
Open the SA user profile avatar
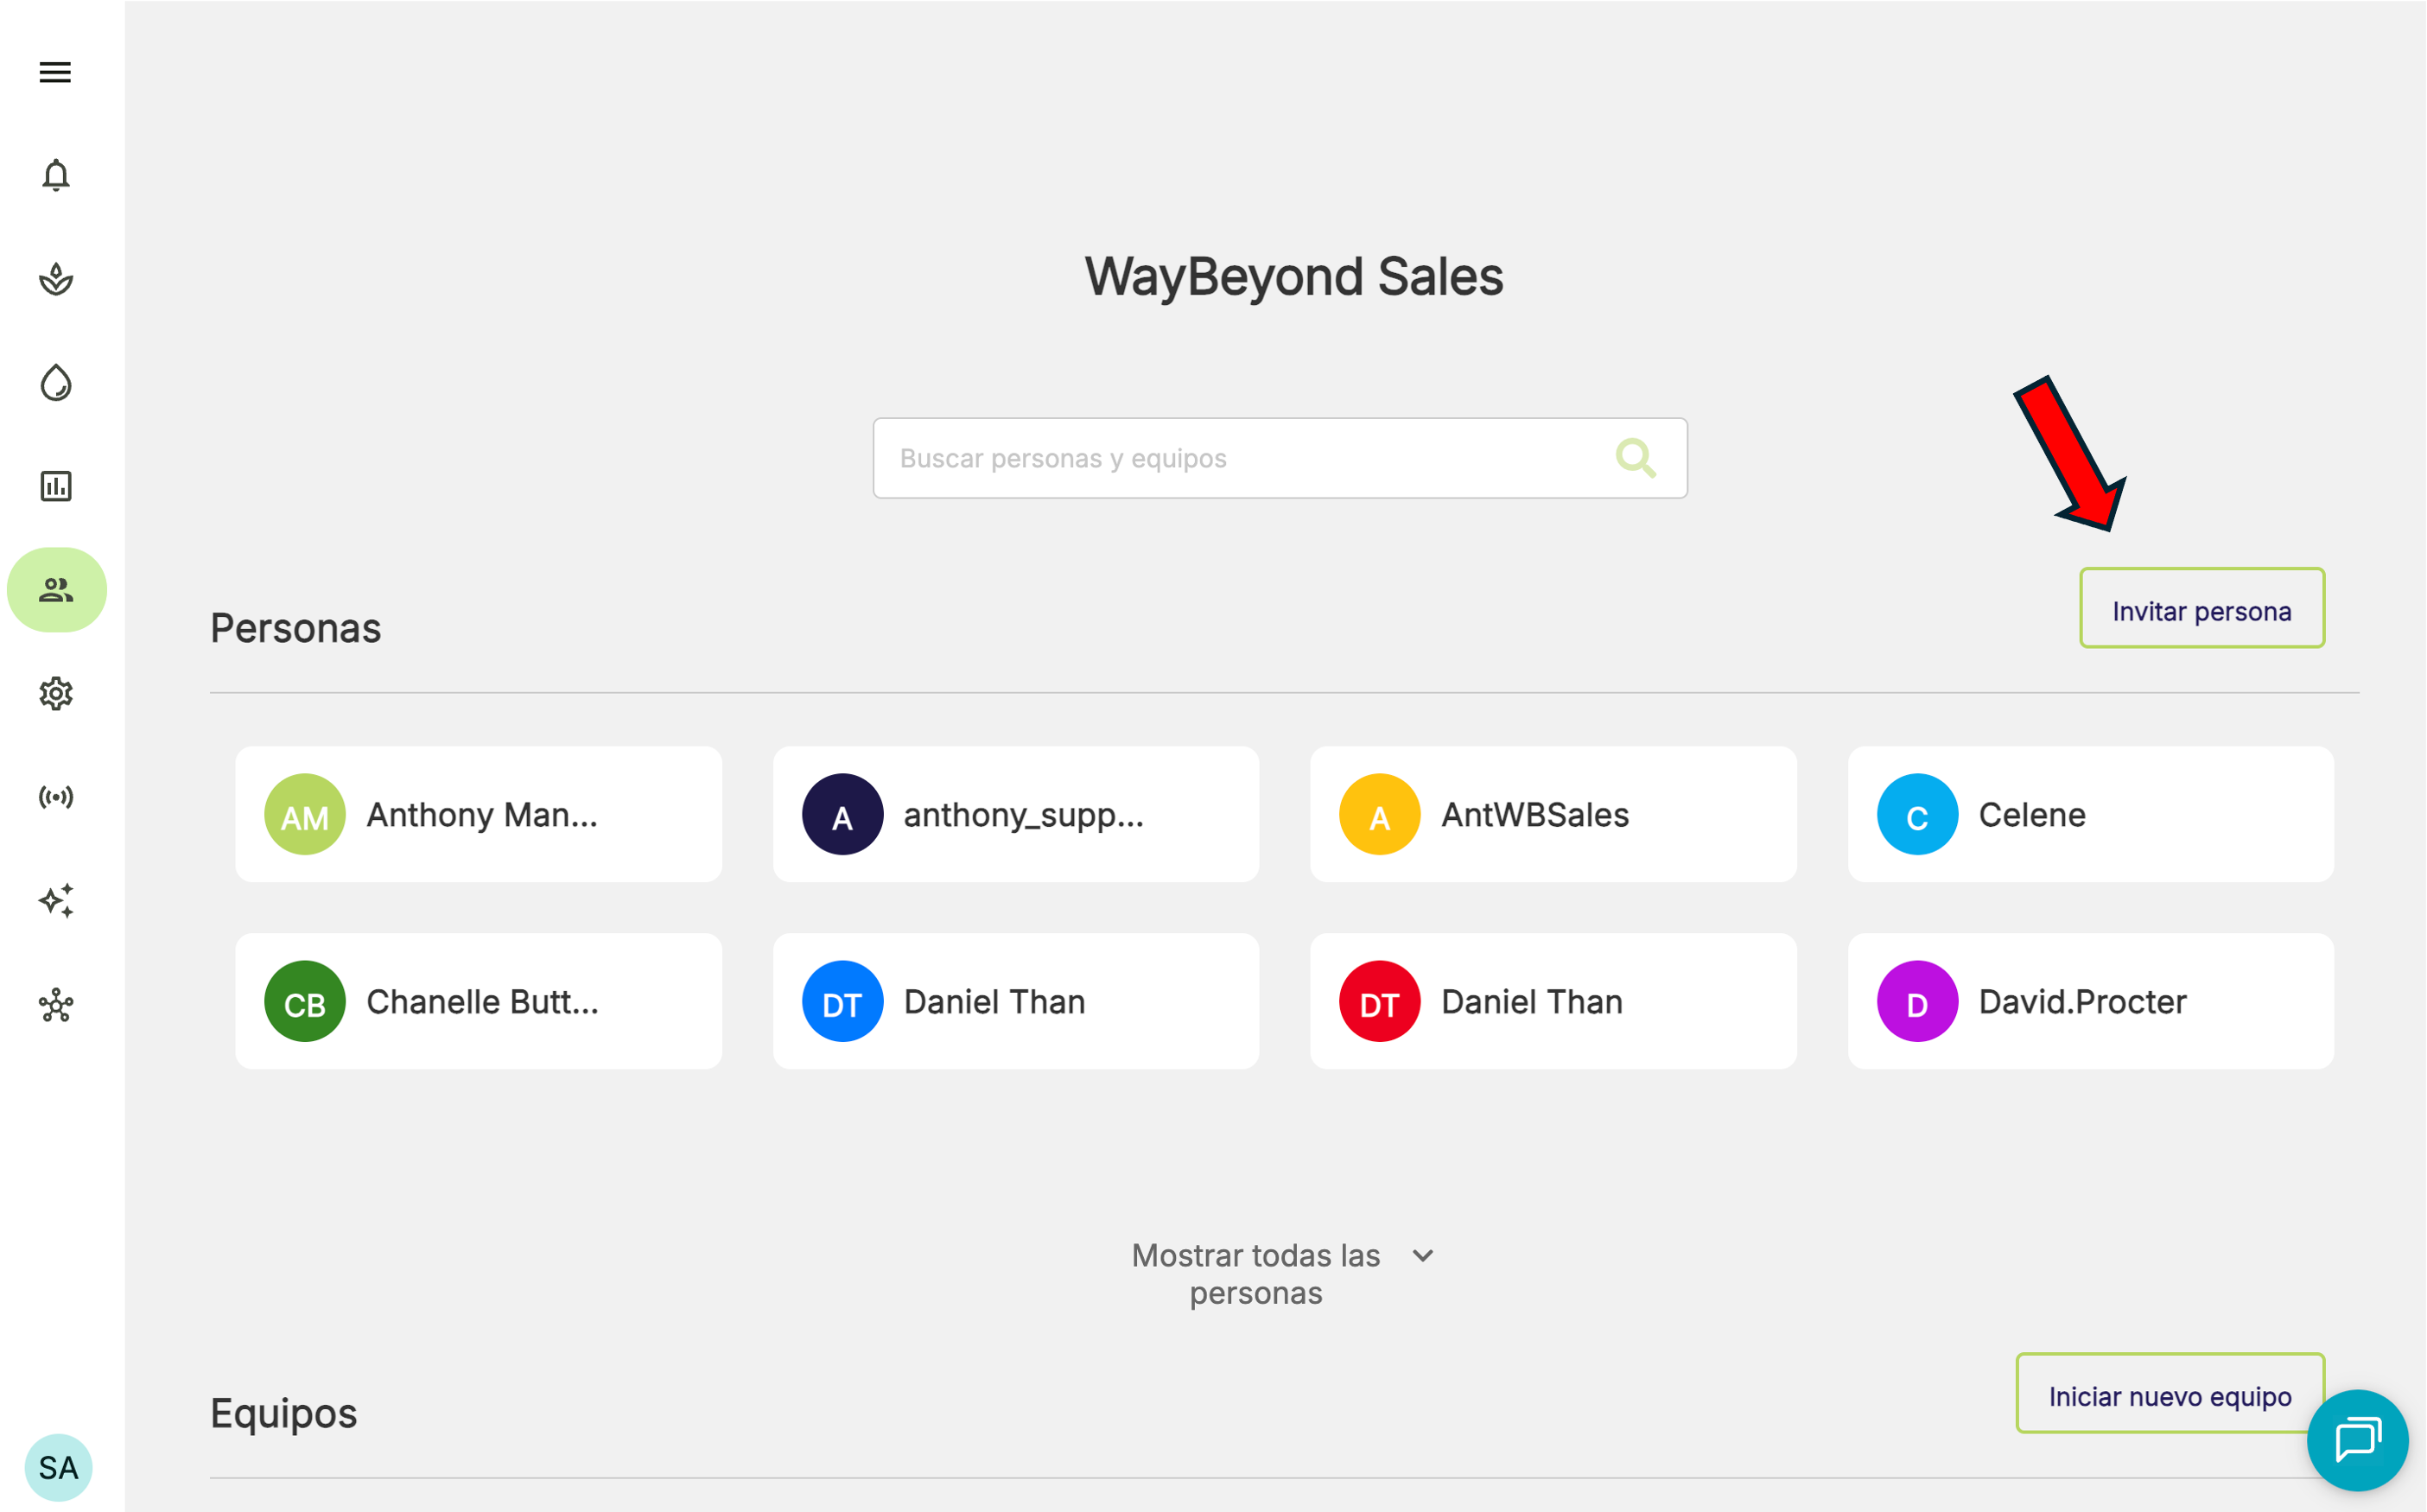click(58, 1467)
